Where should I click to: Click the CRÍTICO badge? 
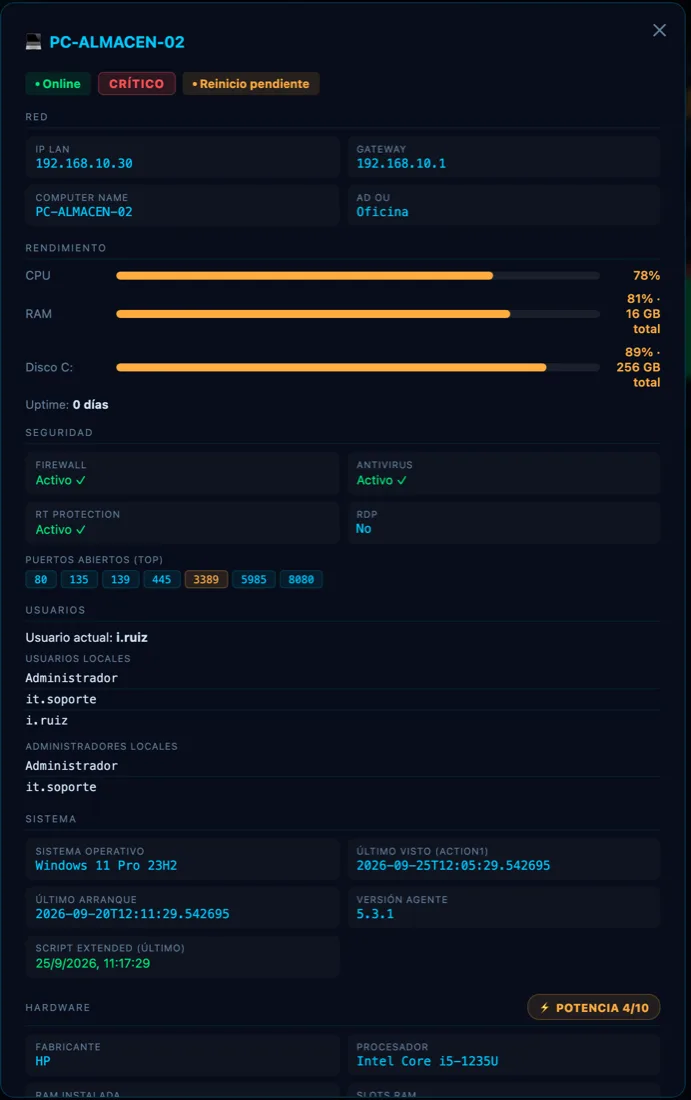tap(136, 83)
